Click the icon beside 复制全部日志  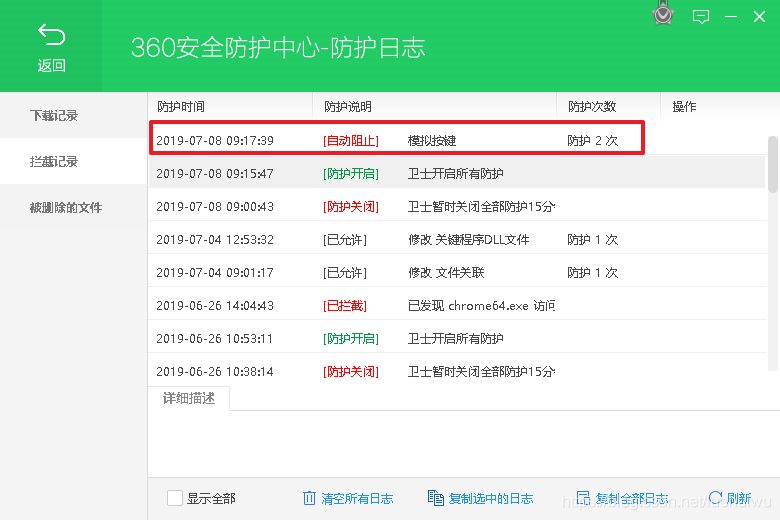[583, 498]
